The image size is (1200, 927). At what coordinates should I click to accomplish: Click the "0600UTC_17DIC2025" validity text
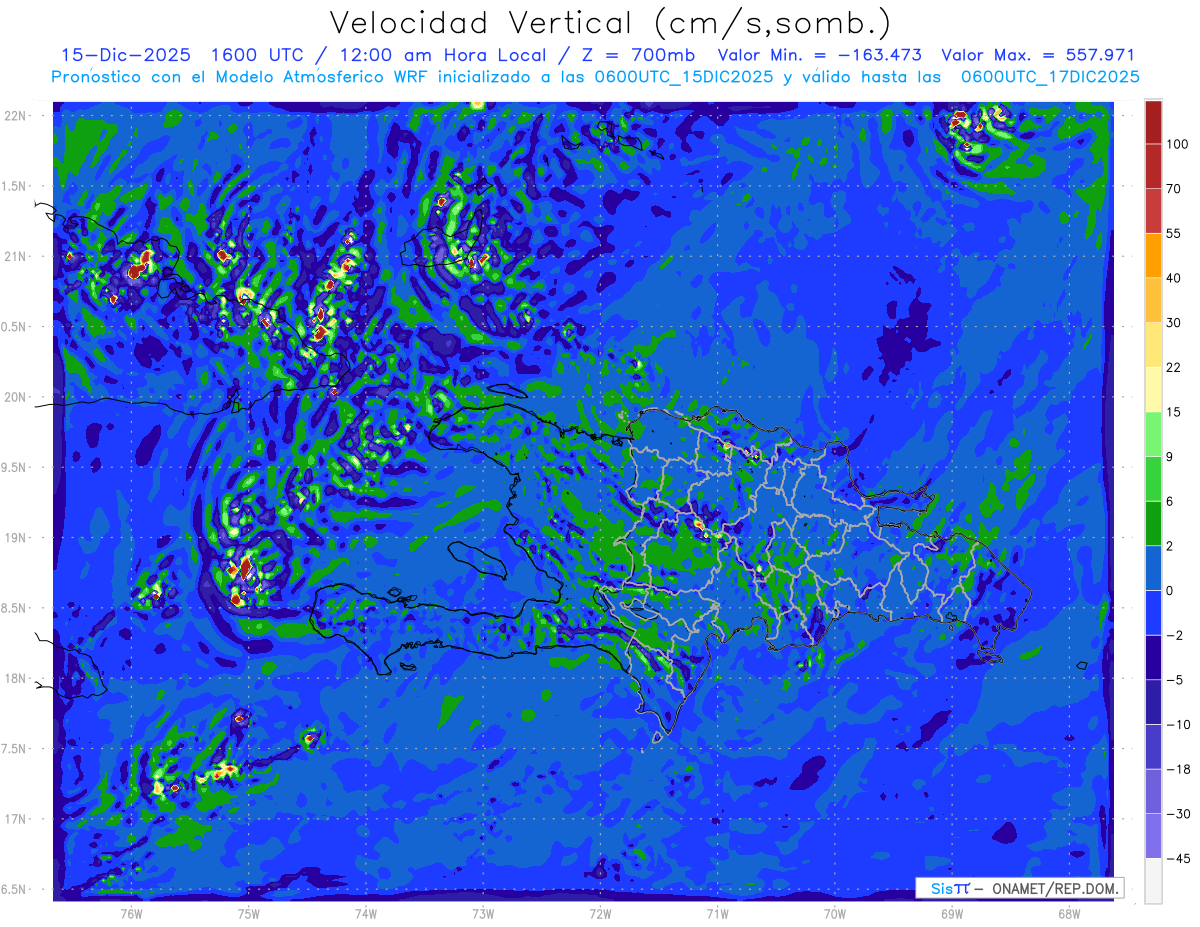[x=1050, y=77]
